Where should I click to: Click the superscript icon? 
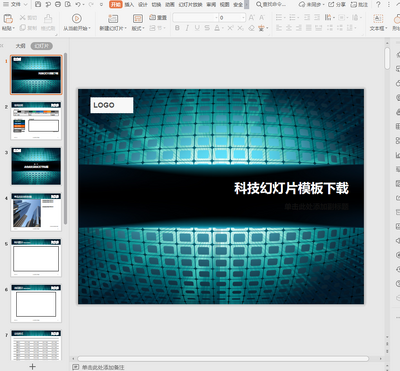tap(230, 28)
